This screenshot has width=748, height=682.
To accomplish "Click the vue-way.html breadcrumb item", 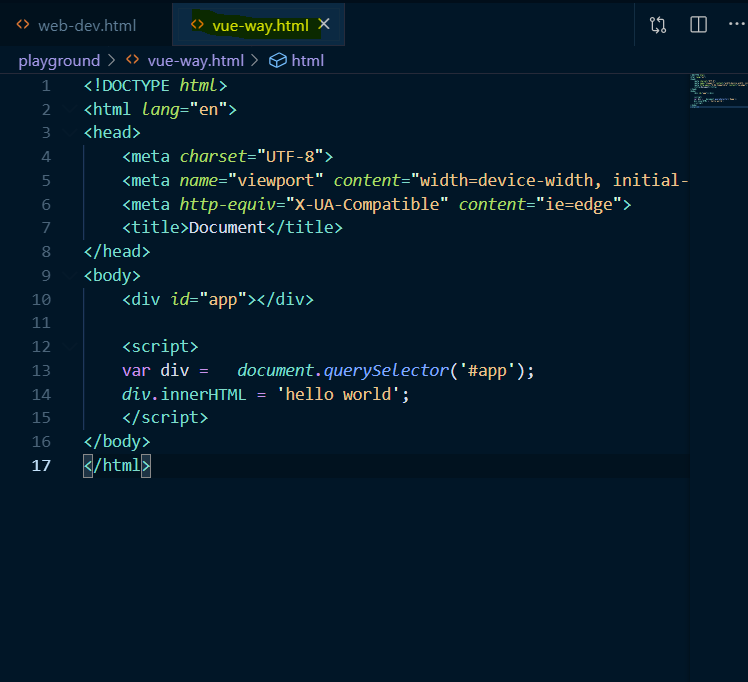I will point(196,61).
